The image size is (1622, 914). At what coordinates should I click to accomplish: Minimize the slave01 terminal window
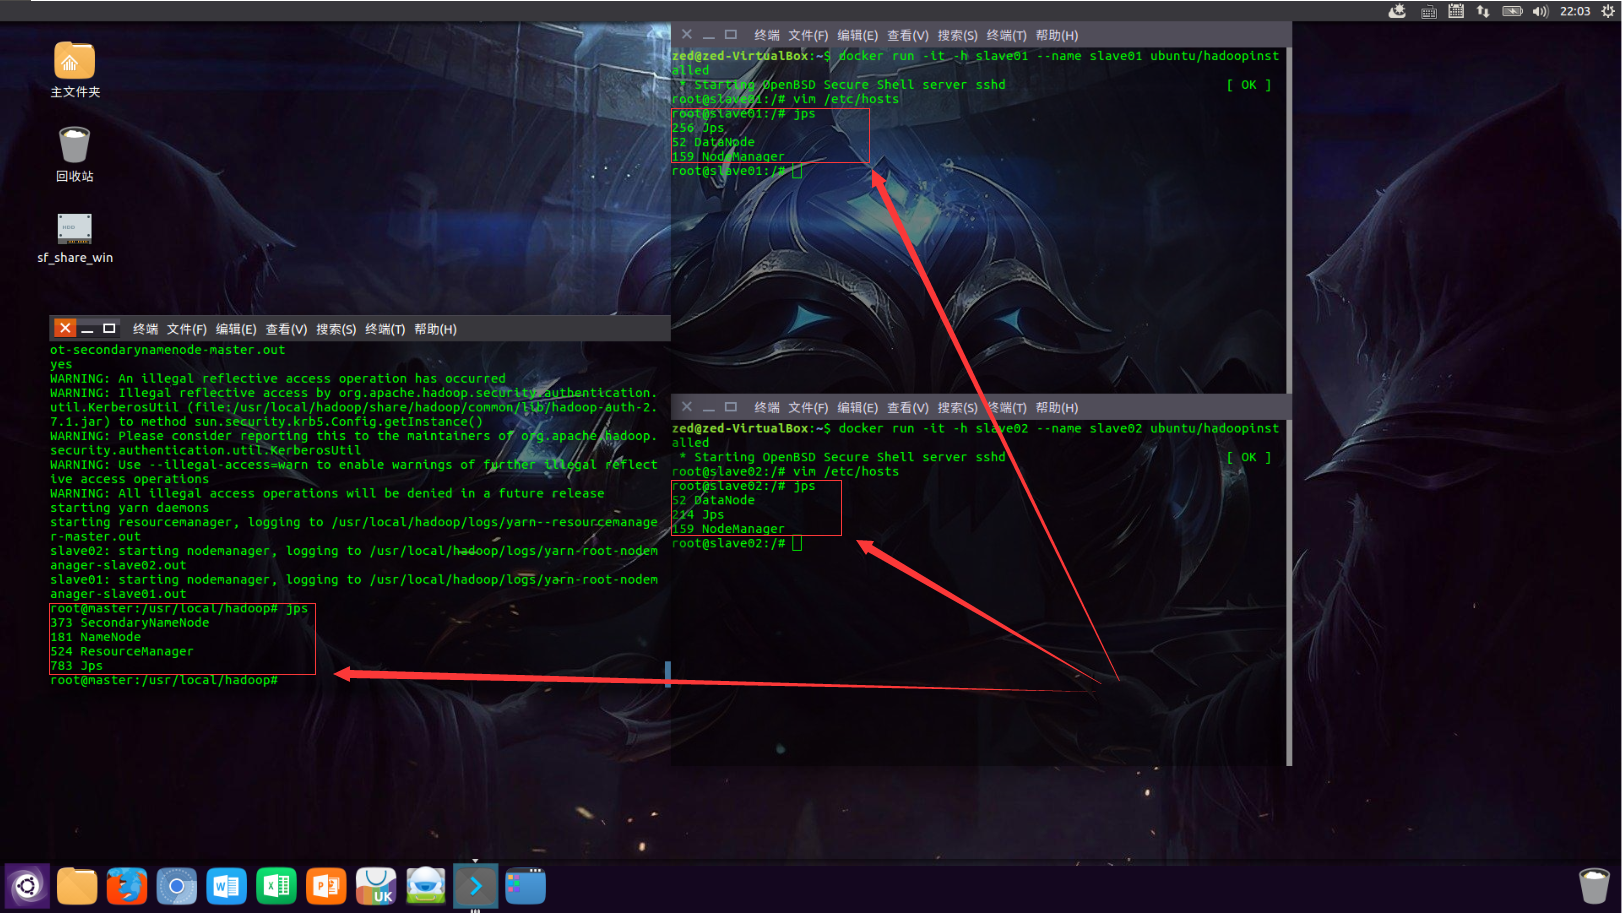coord(709,35)
